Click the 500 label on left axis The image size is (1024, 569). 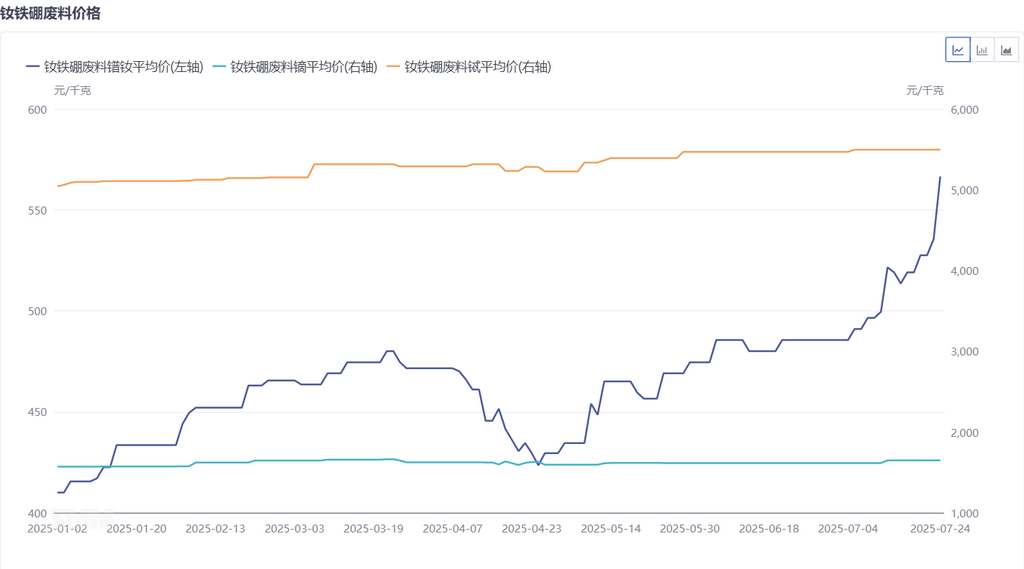37,312
